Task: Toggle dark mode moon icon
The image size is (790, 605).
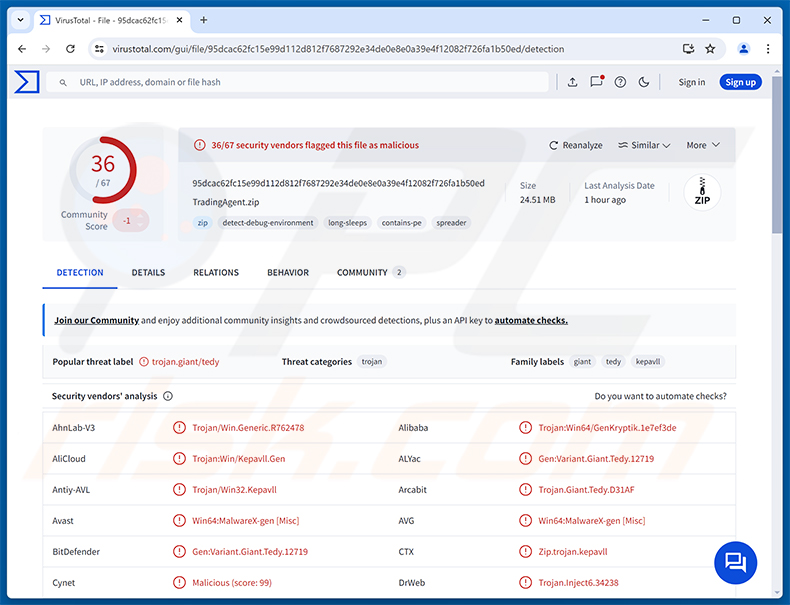Action: tap(643, 82)
